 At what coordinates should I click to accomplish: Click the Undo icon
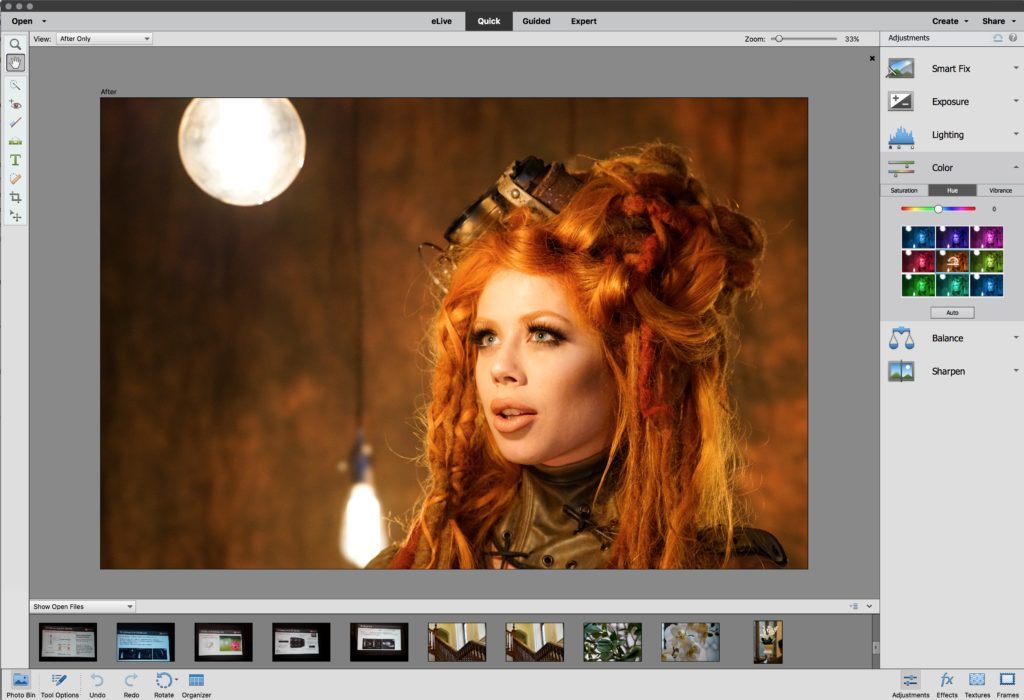click(97, 681)
